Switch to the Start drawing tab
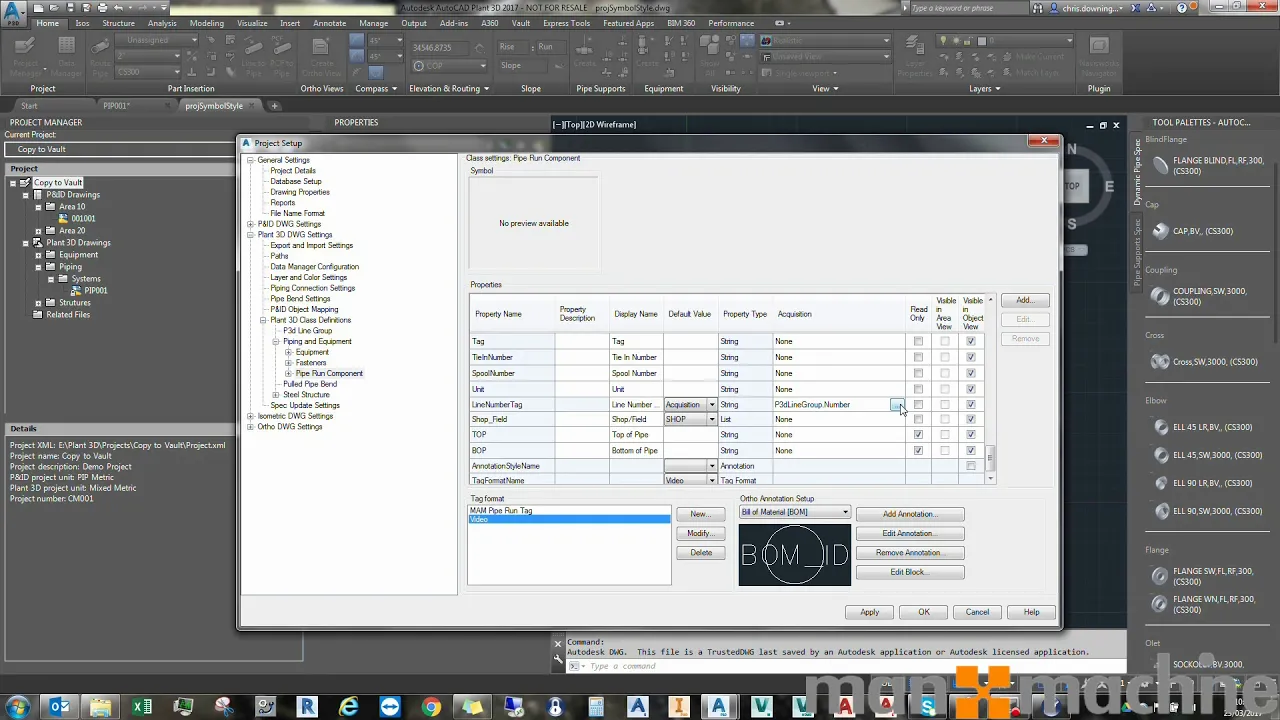The height and width of the screenshot is (720, 1280). click(30, 106)
